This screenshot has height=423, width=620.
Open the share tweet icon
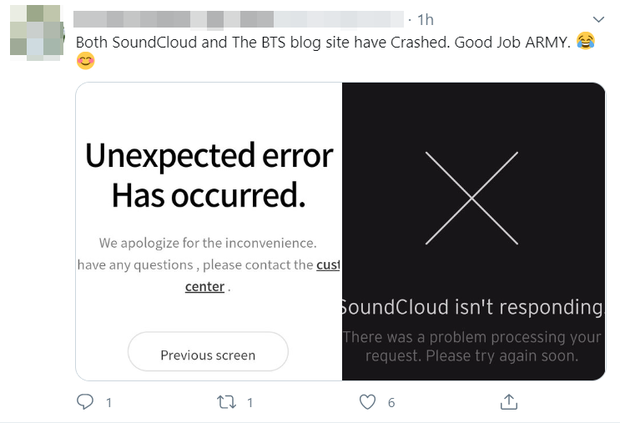pyautogui.click(x=508, y=402)
